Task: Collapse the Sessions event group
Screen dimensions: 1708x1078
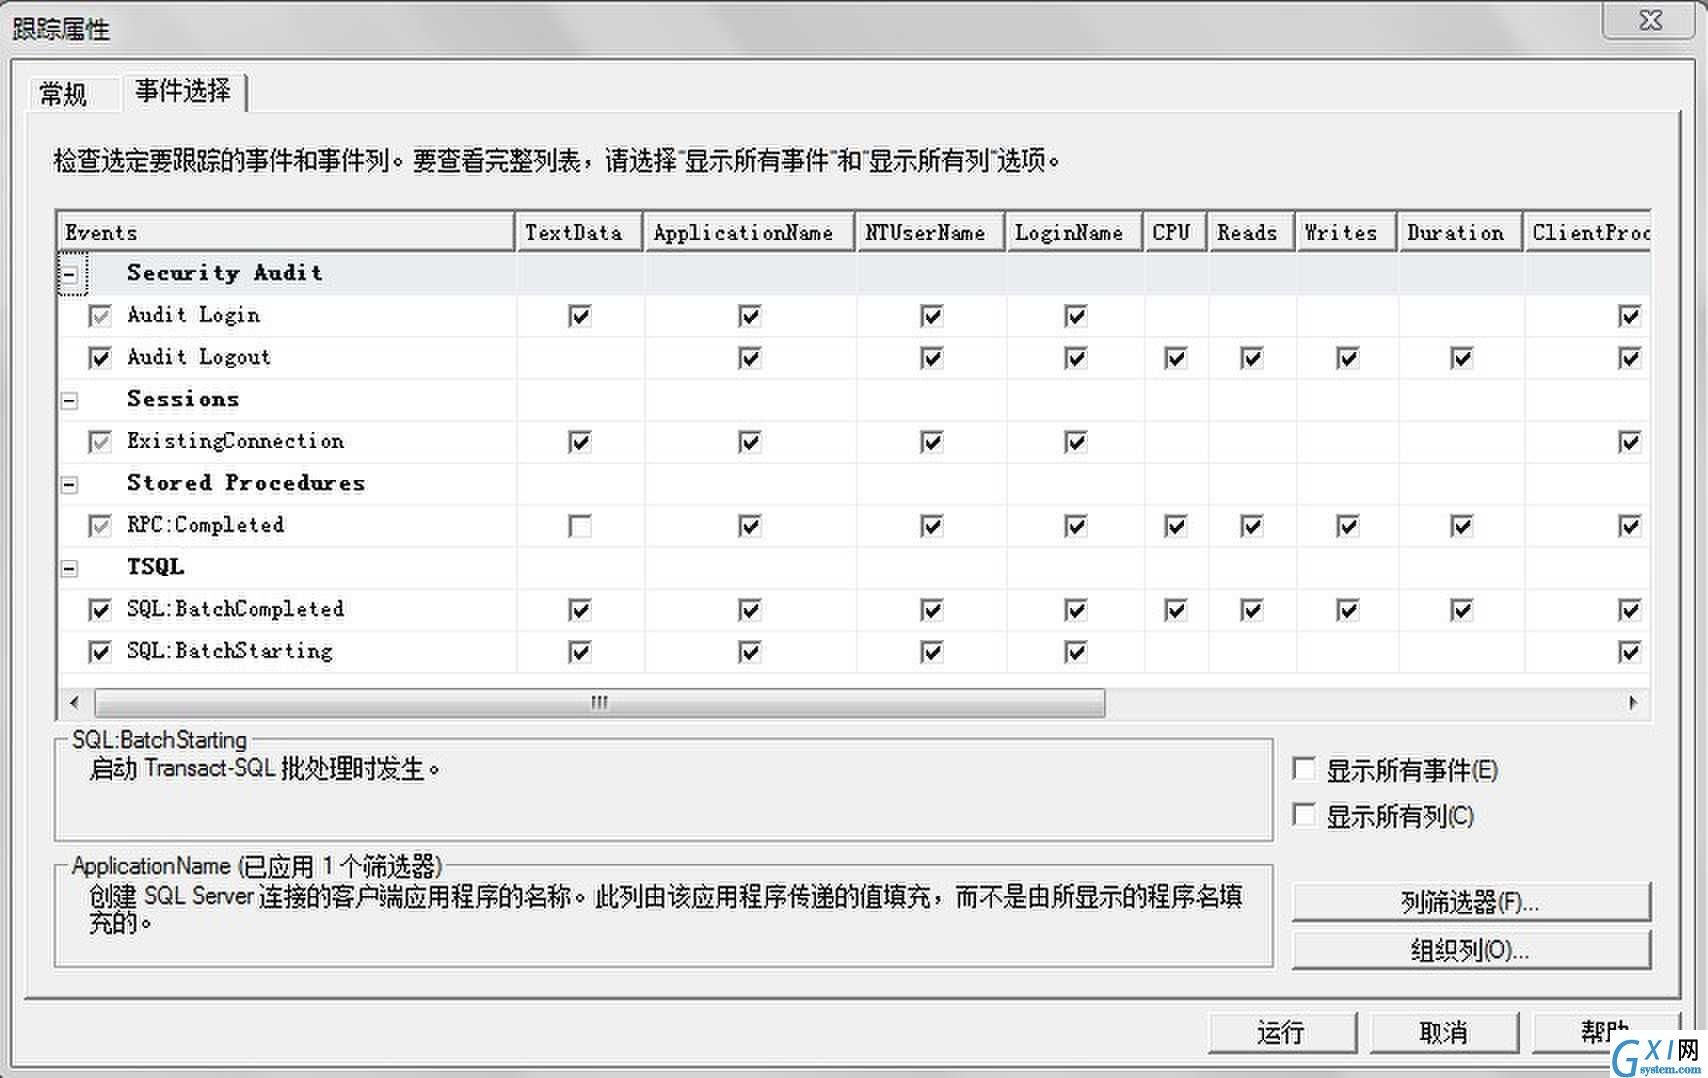Action: point(70,400)
